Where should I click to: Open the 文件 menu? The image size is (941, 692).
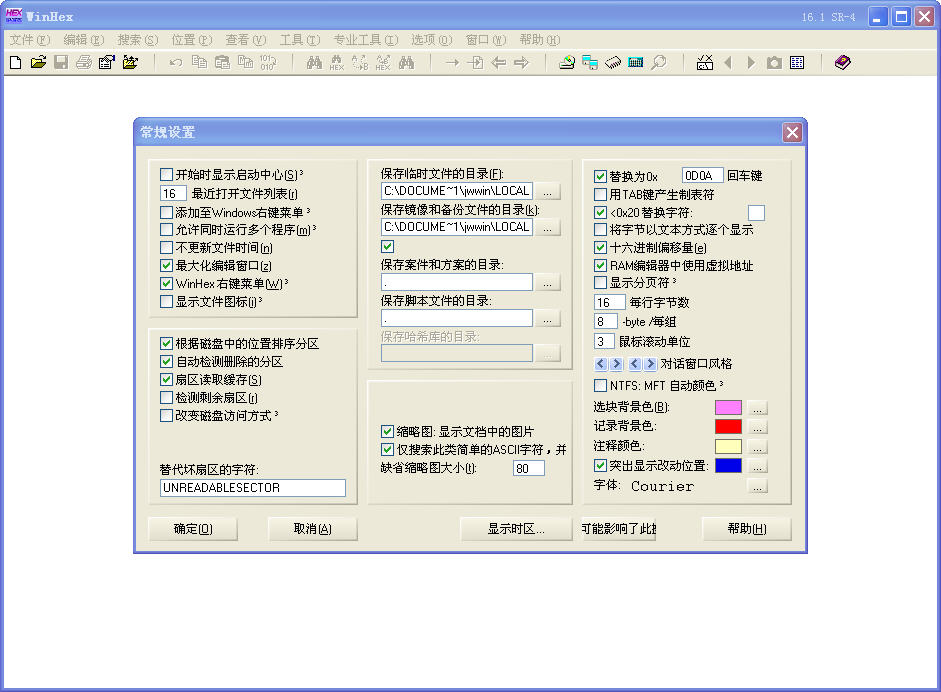click(x=29, y=40)
